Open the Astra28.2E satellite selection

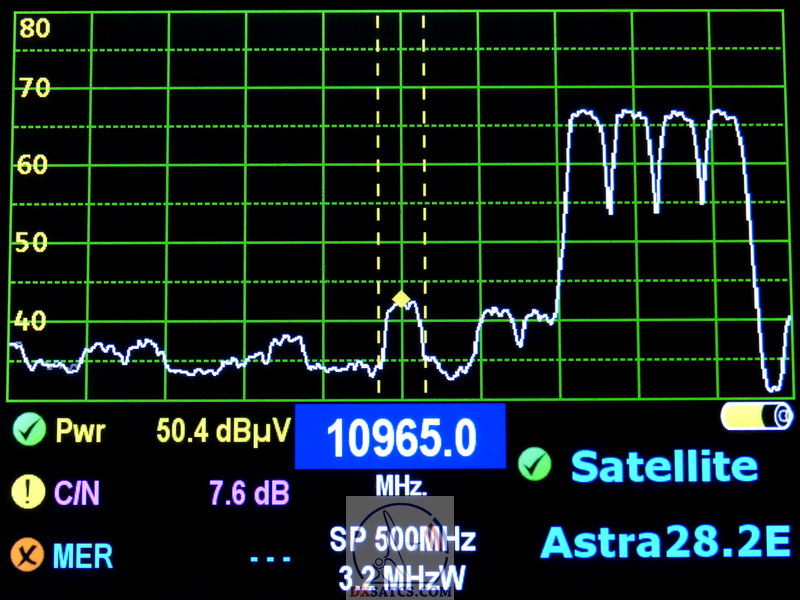[x=664, y=542]
